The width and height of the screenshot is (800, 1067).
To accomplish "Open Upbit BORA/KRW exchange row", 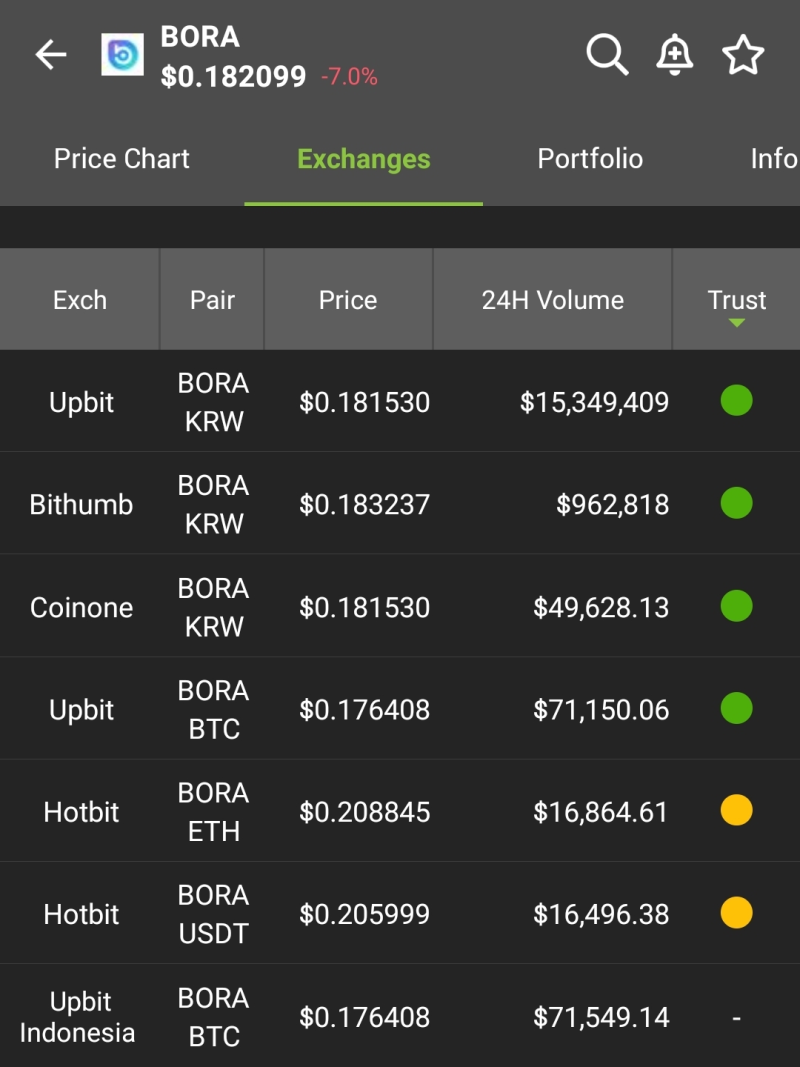I will (x=82, y=403).
